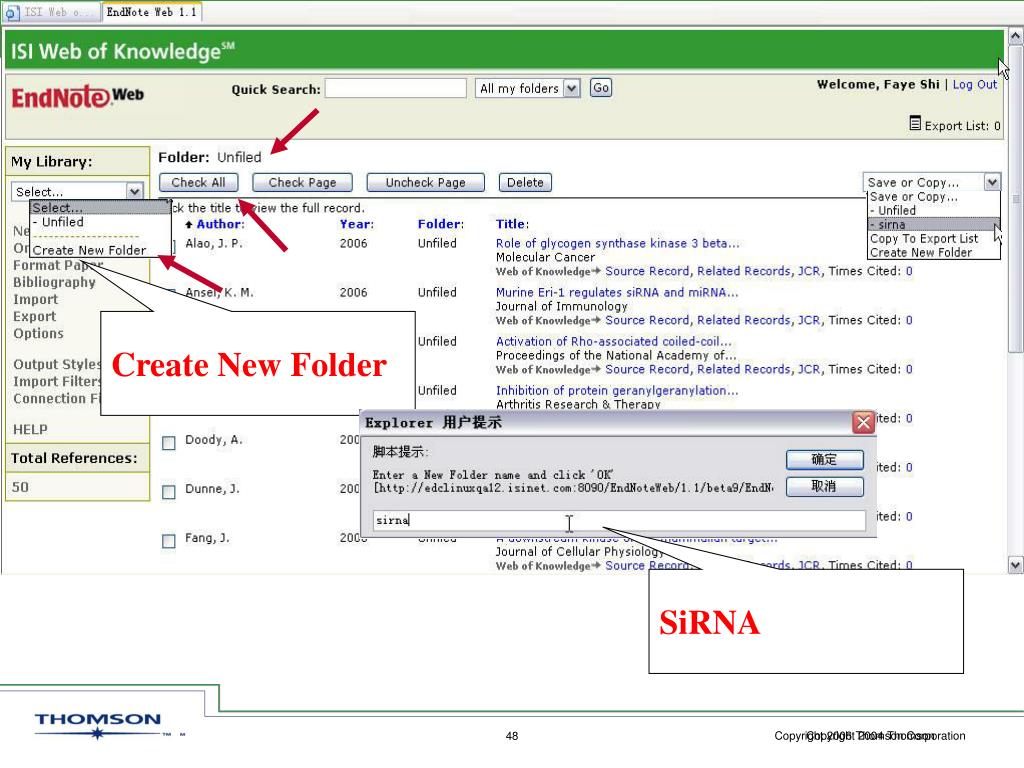Choose sirna in the Save or Copy list
This screenshot has height=768, width=1024.
933,225
